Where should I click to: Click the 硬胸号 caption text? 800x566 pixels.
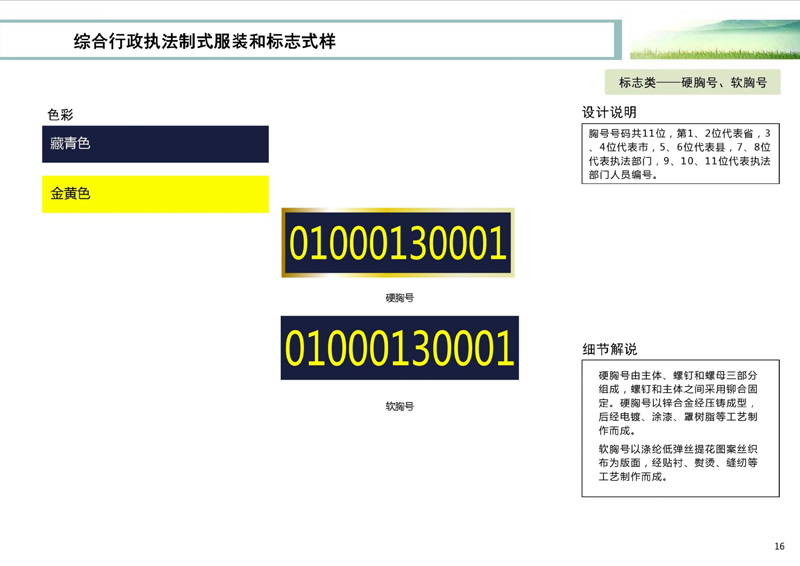pyautogui.click(x=399, y=298)
